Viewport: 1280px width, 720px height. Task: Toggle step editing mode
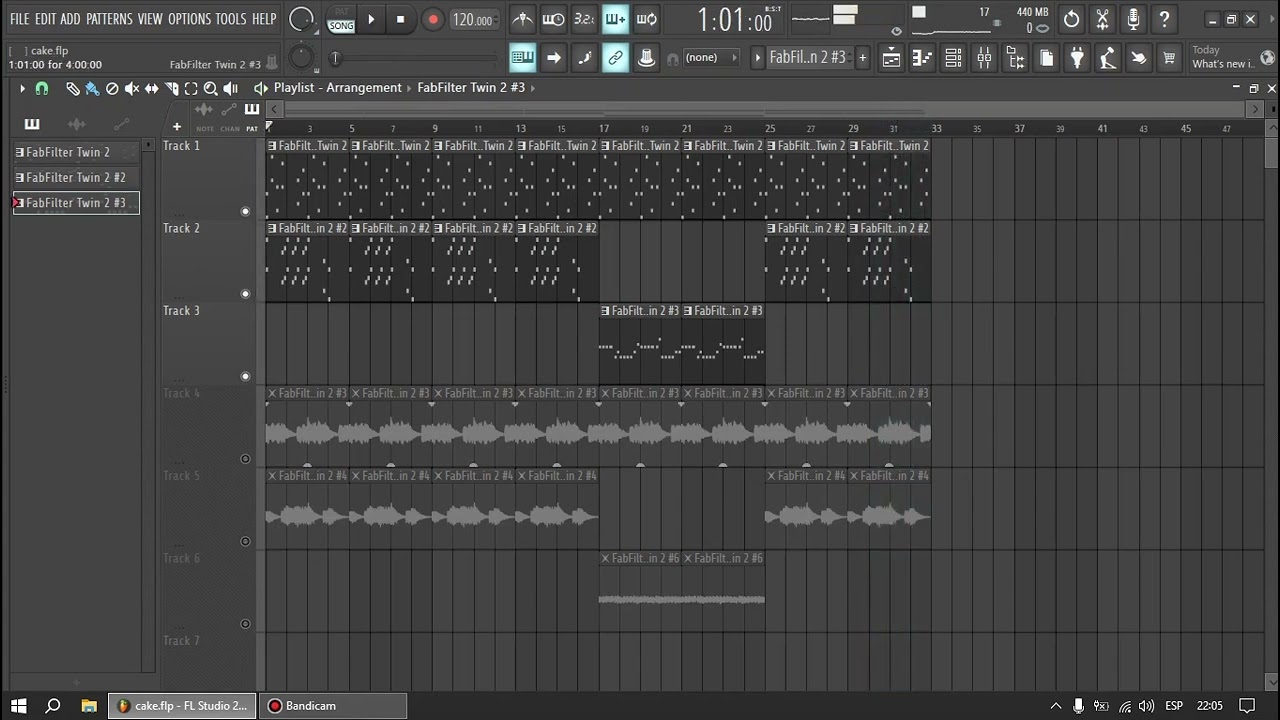(584, 58)
